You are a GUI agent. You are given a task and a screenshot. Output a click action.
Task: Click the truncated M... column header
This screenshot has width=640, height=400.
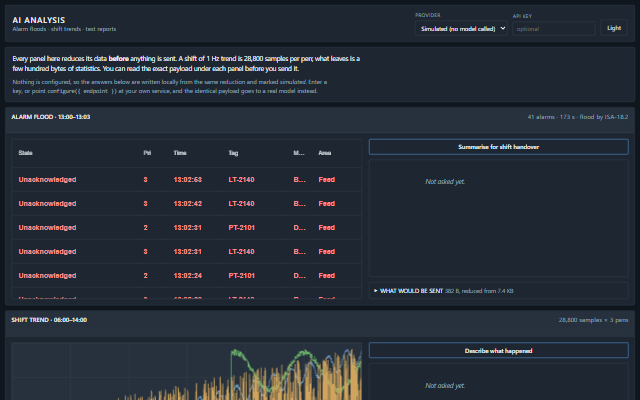pyautogui.click(x=299, y=153)
